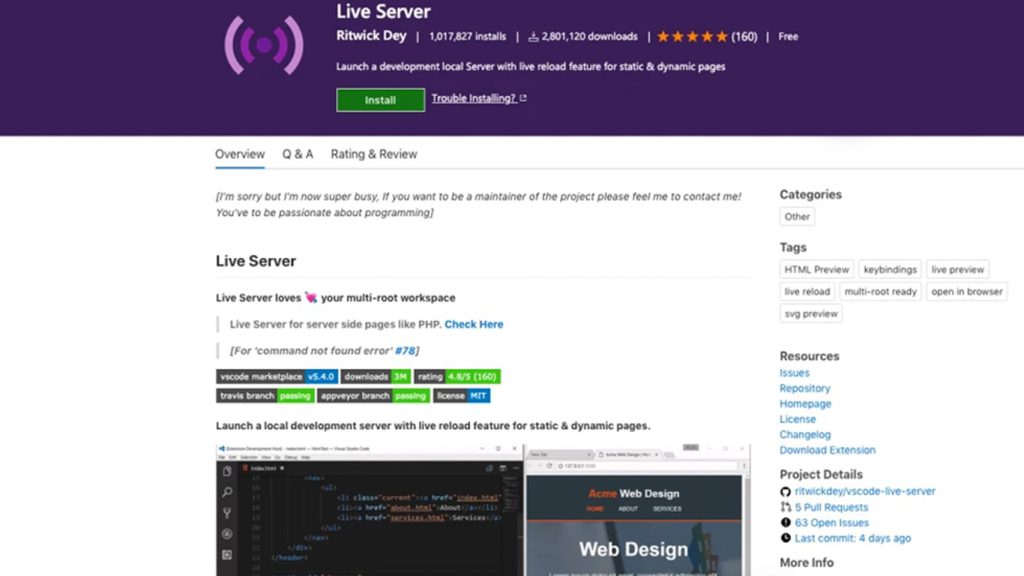Click the travis branch passing badge
This screenshot has width=1024, height=576.
265,396
